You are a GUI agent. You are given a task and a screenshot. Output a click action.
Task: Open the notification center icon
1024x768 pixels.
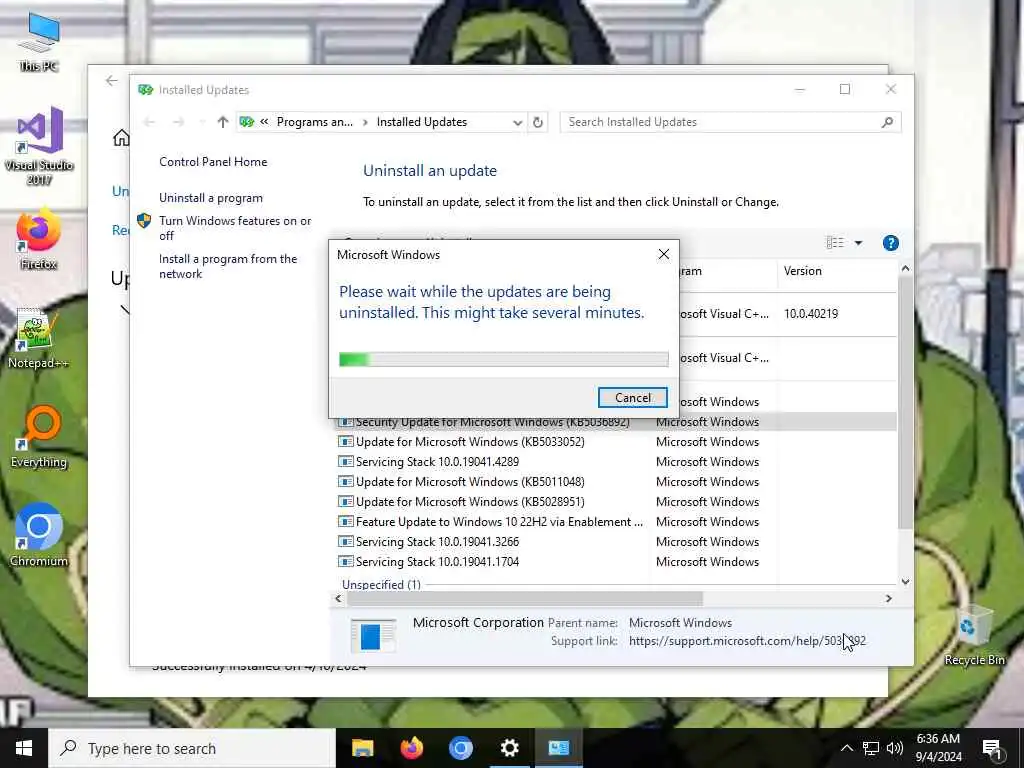pos(992,748)
